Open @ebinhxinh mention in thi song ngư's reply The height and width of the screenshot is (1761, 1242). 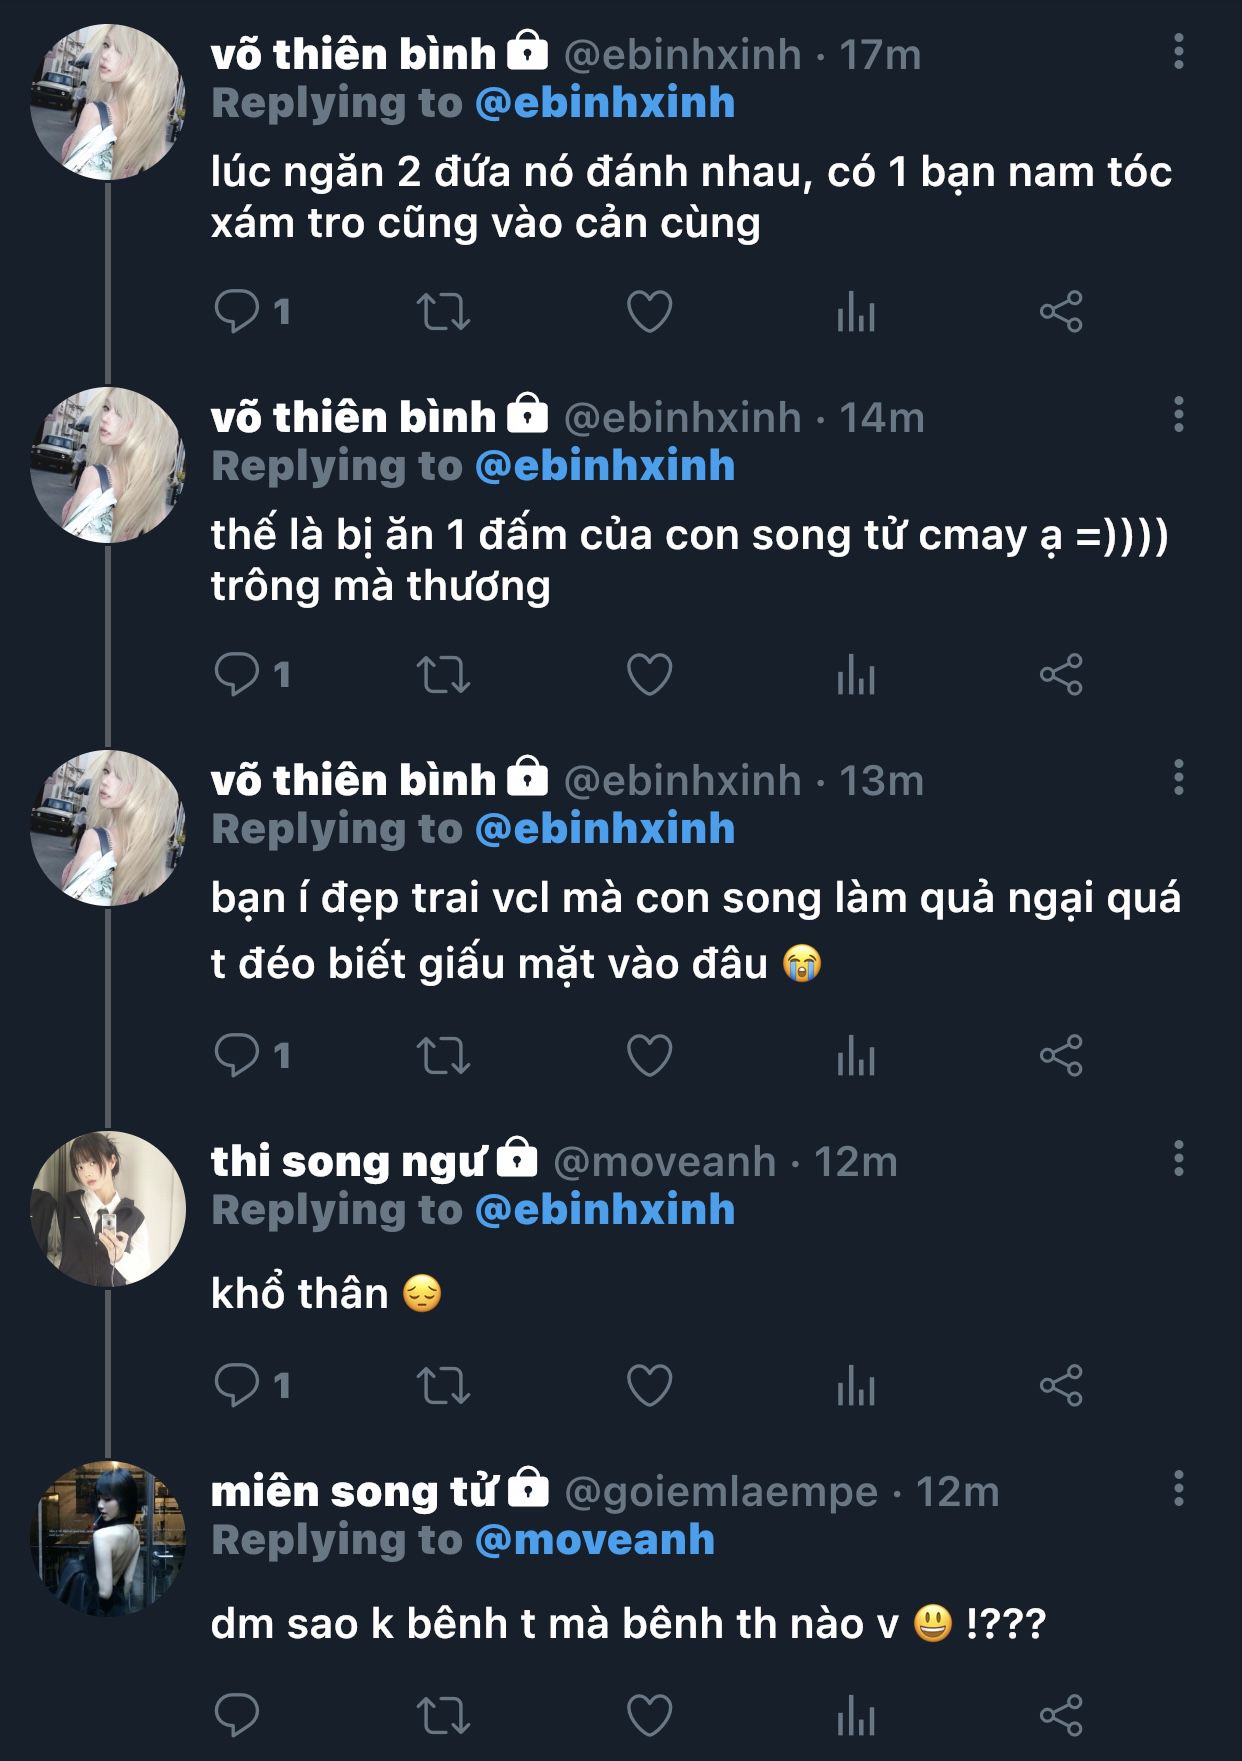point(604,1210)
